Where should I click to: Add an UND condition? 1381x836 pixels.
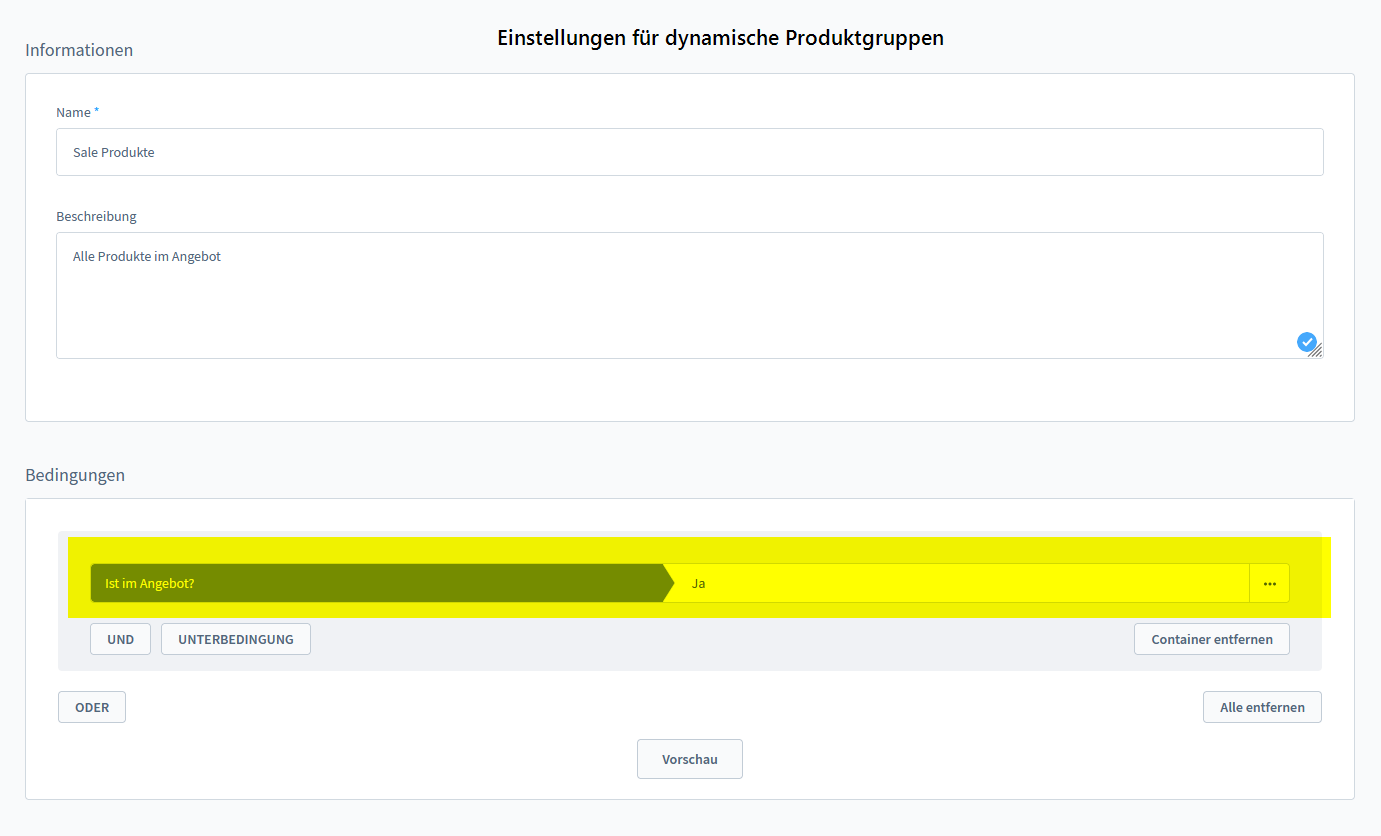[120, 639]
